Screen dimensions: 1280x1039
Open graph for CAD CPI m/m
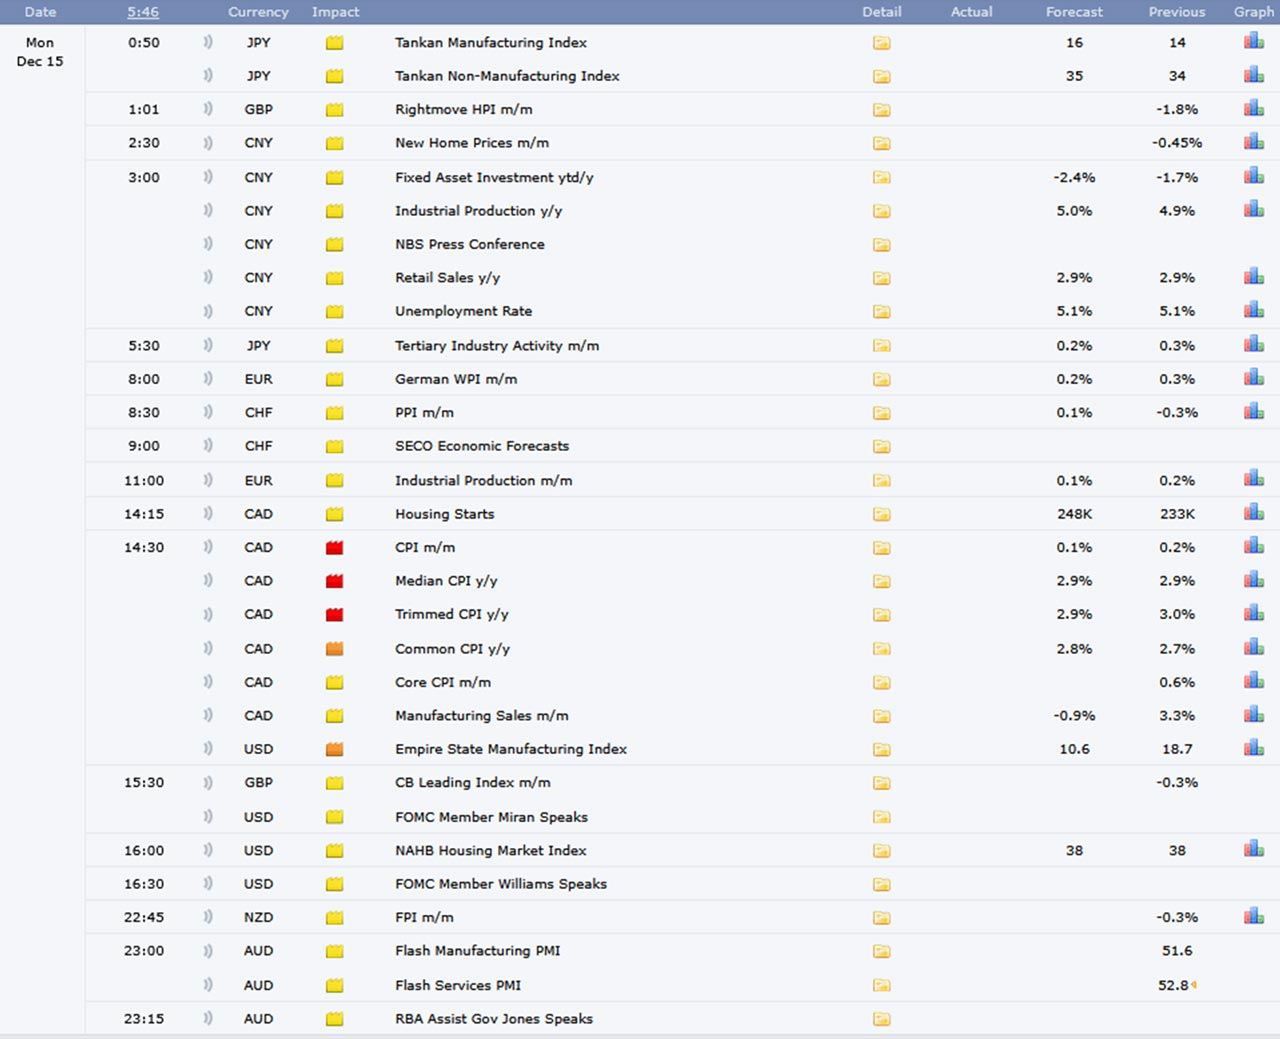1253,546
